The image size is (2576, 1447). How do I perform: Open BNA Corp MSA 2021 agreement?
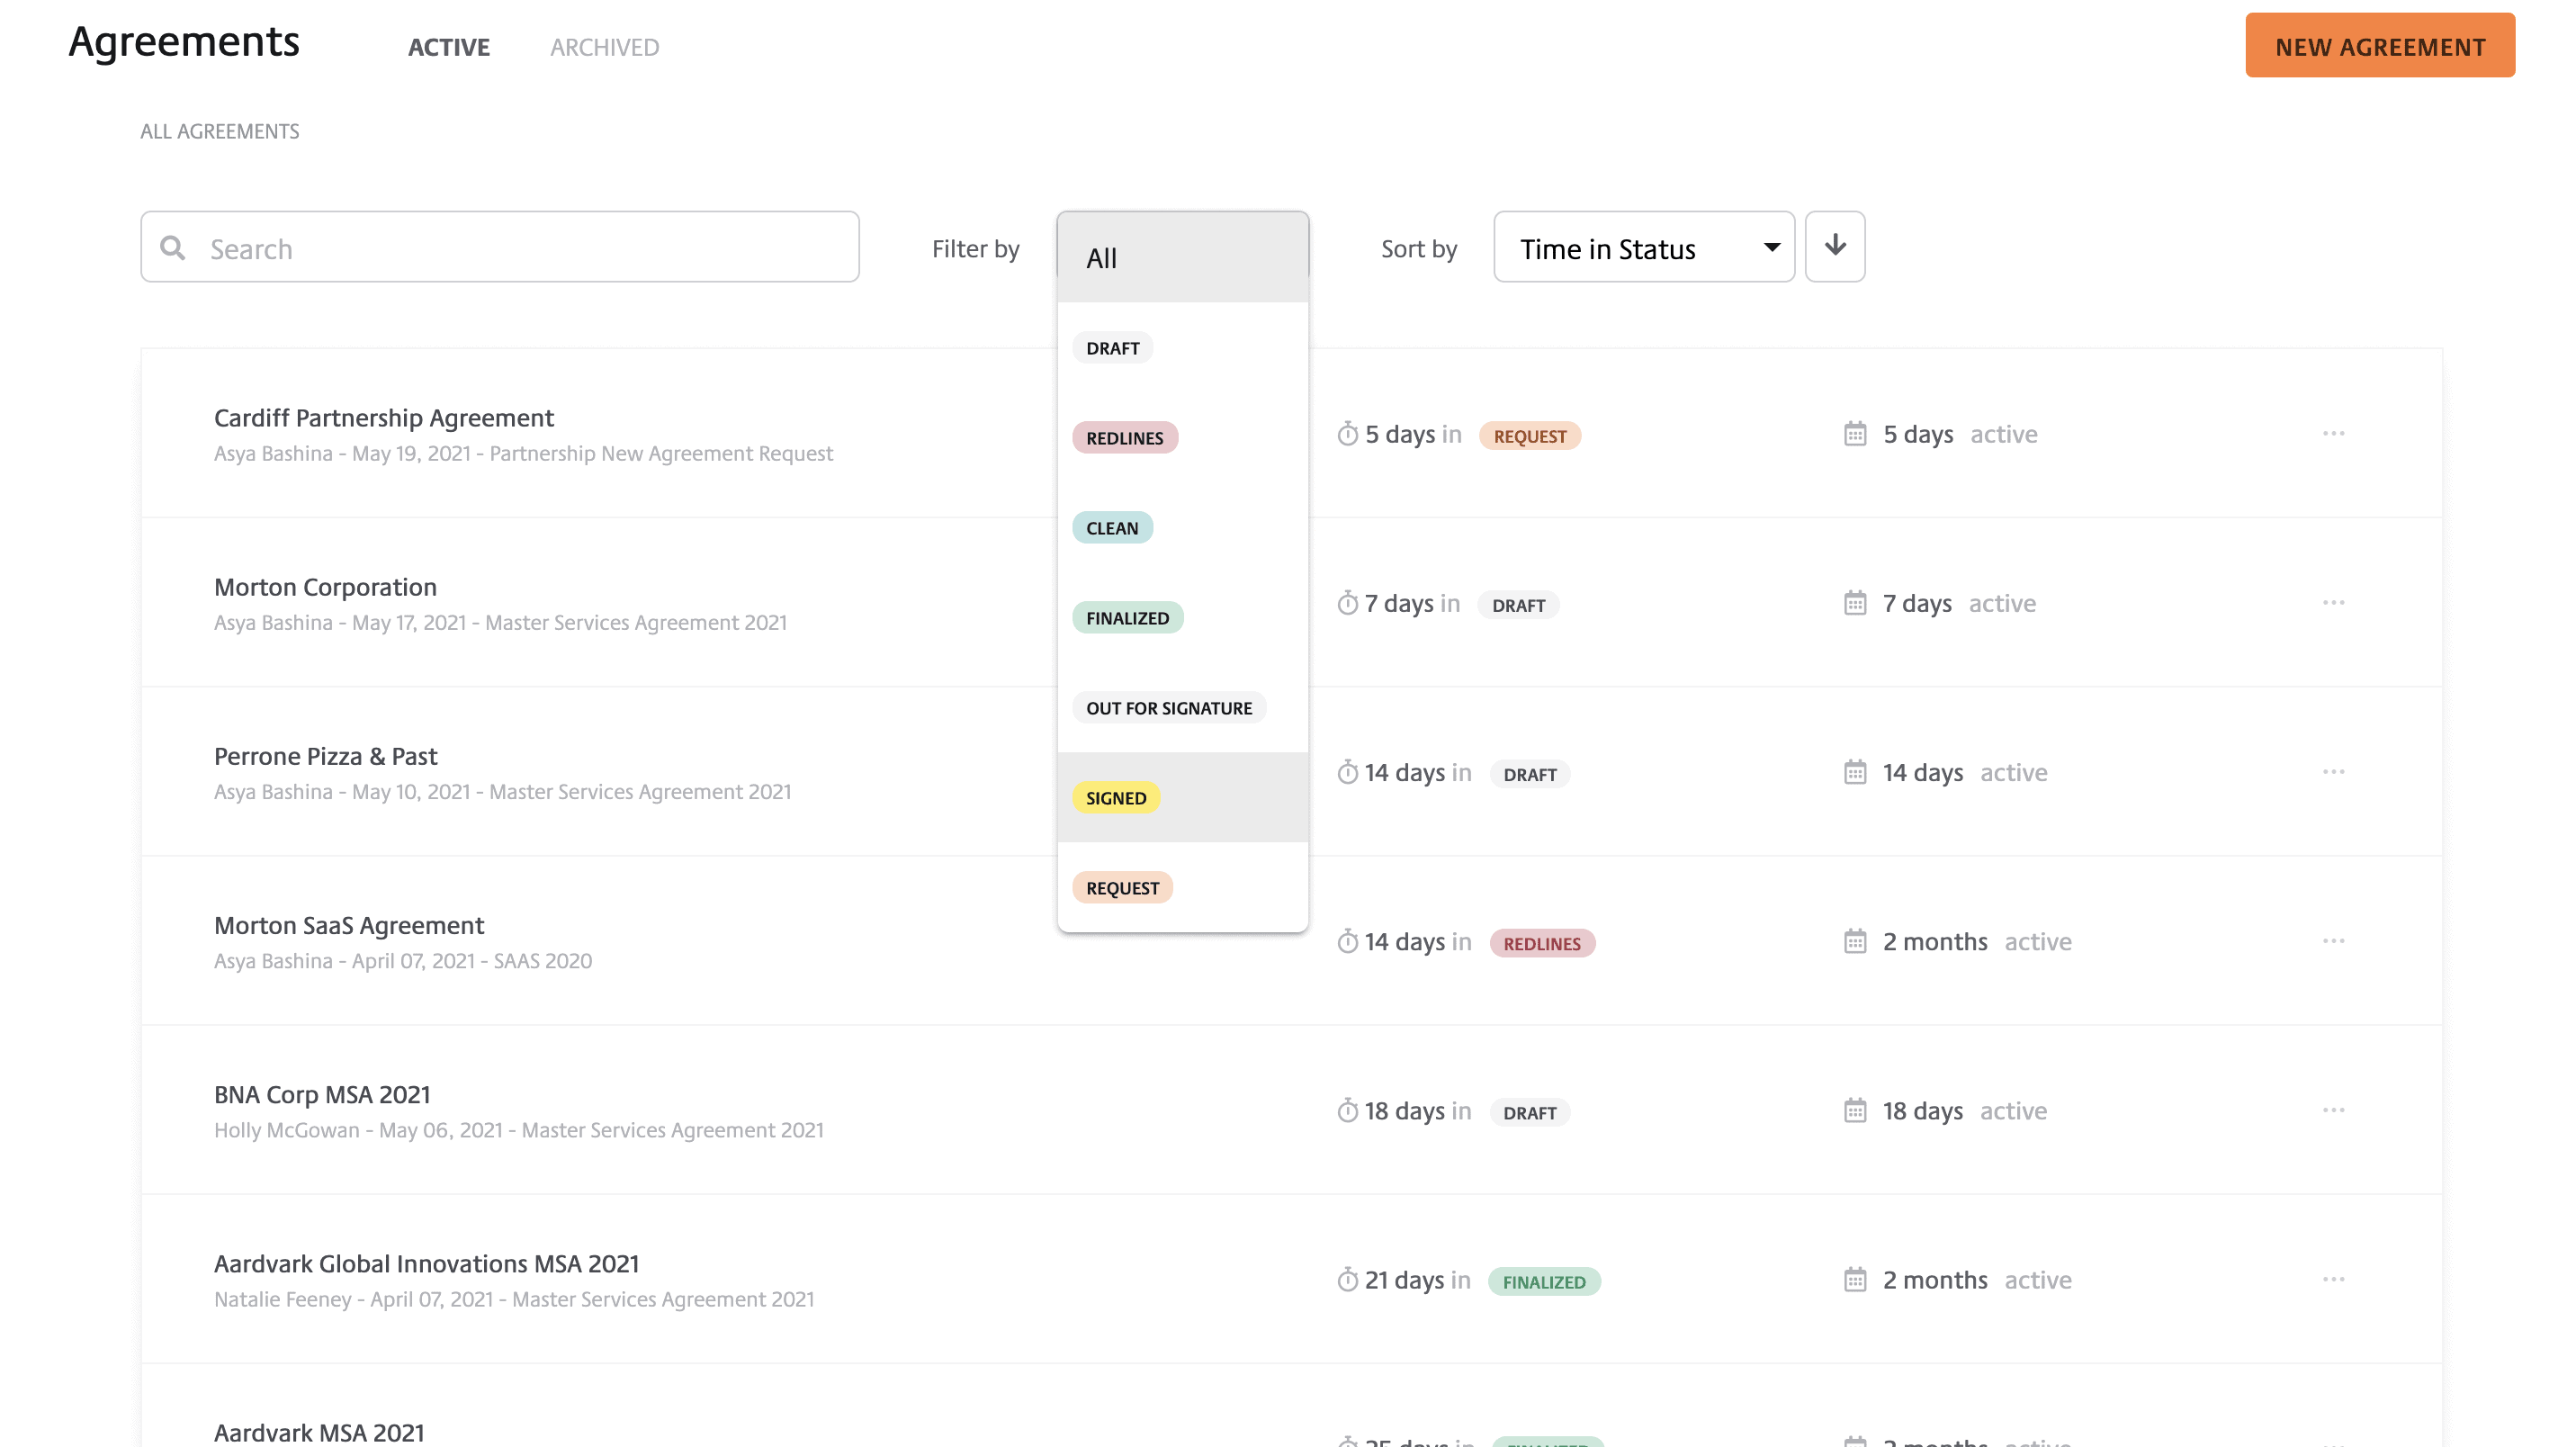click(x=322, y=1094)
